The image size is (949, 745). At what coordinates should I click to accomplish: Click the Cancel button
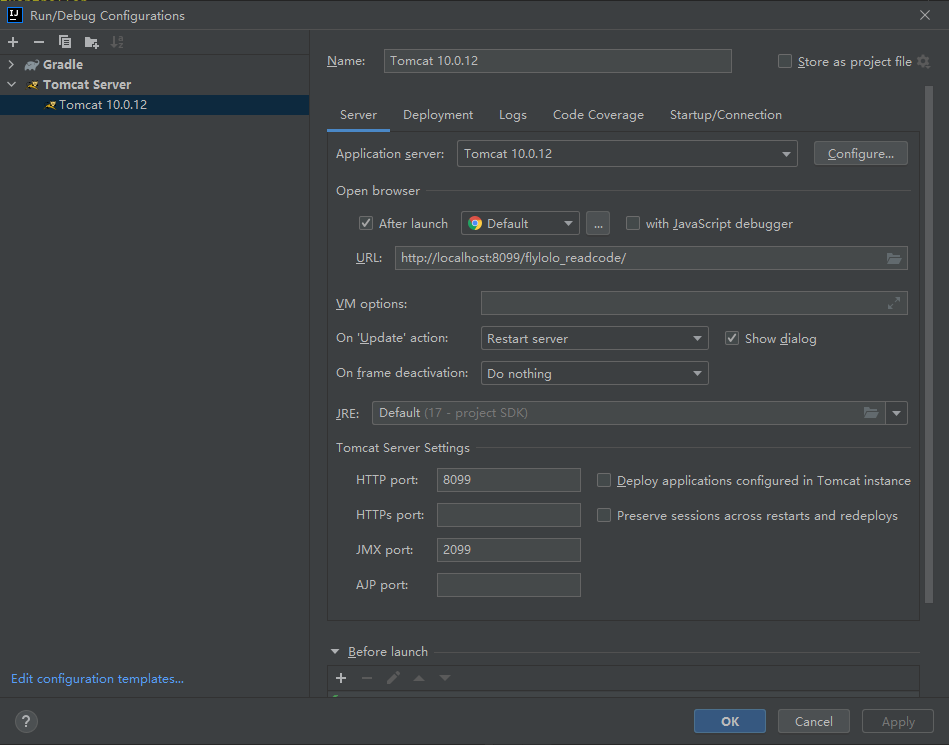[x=813, y=721]
